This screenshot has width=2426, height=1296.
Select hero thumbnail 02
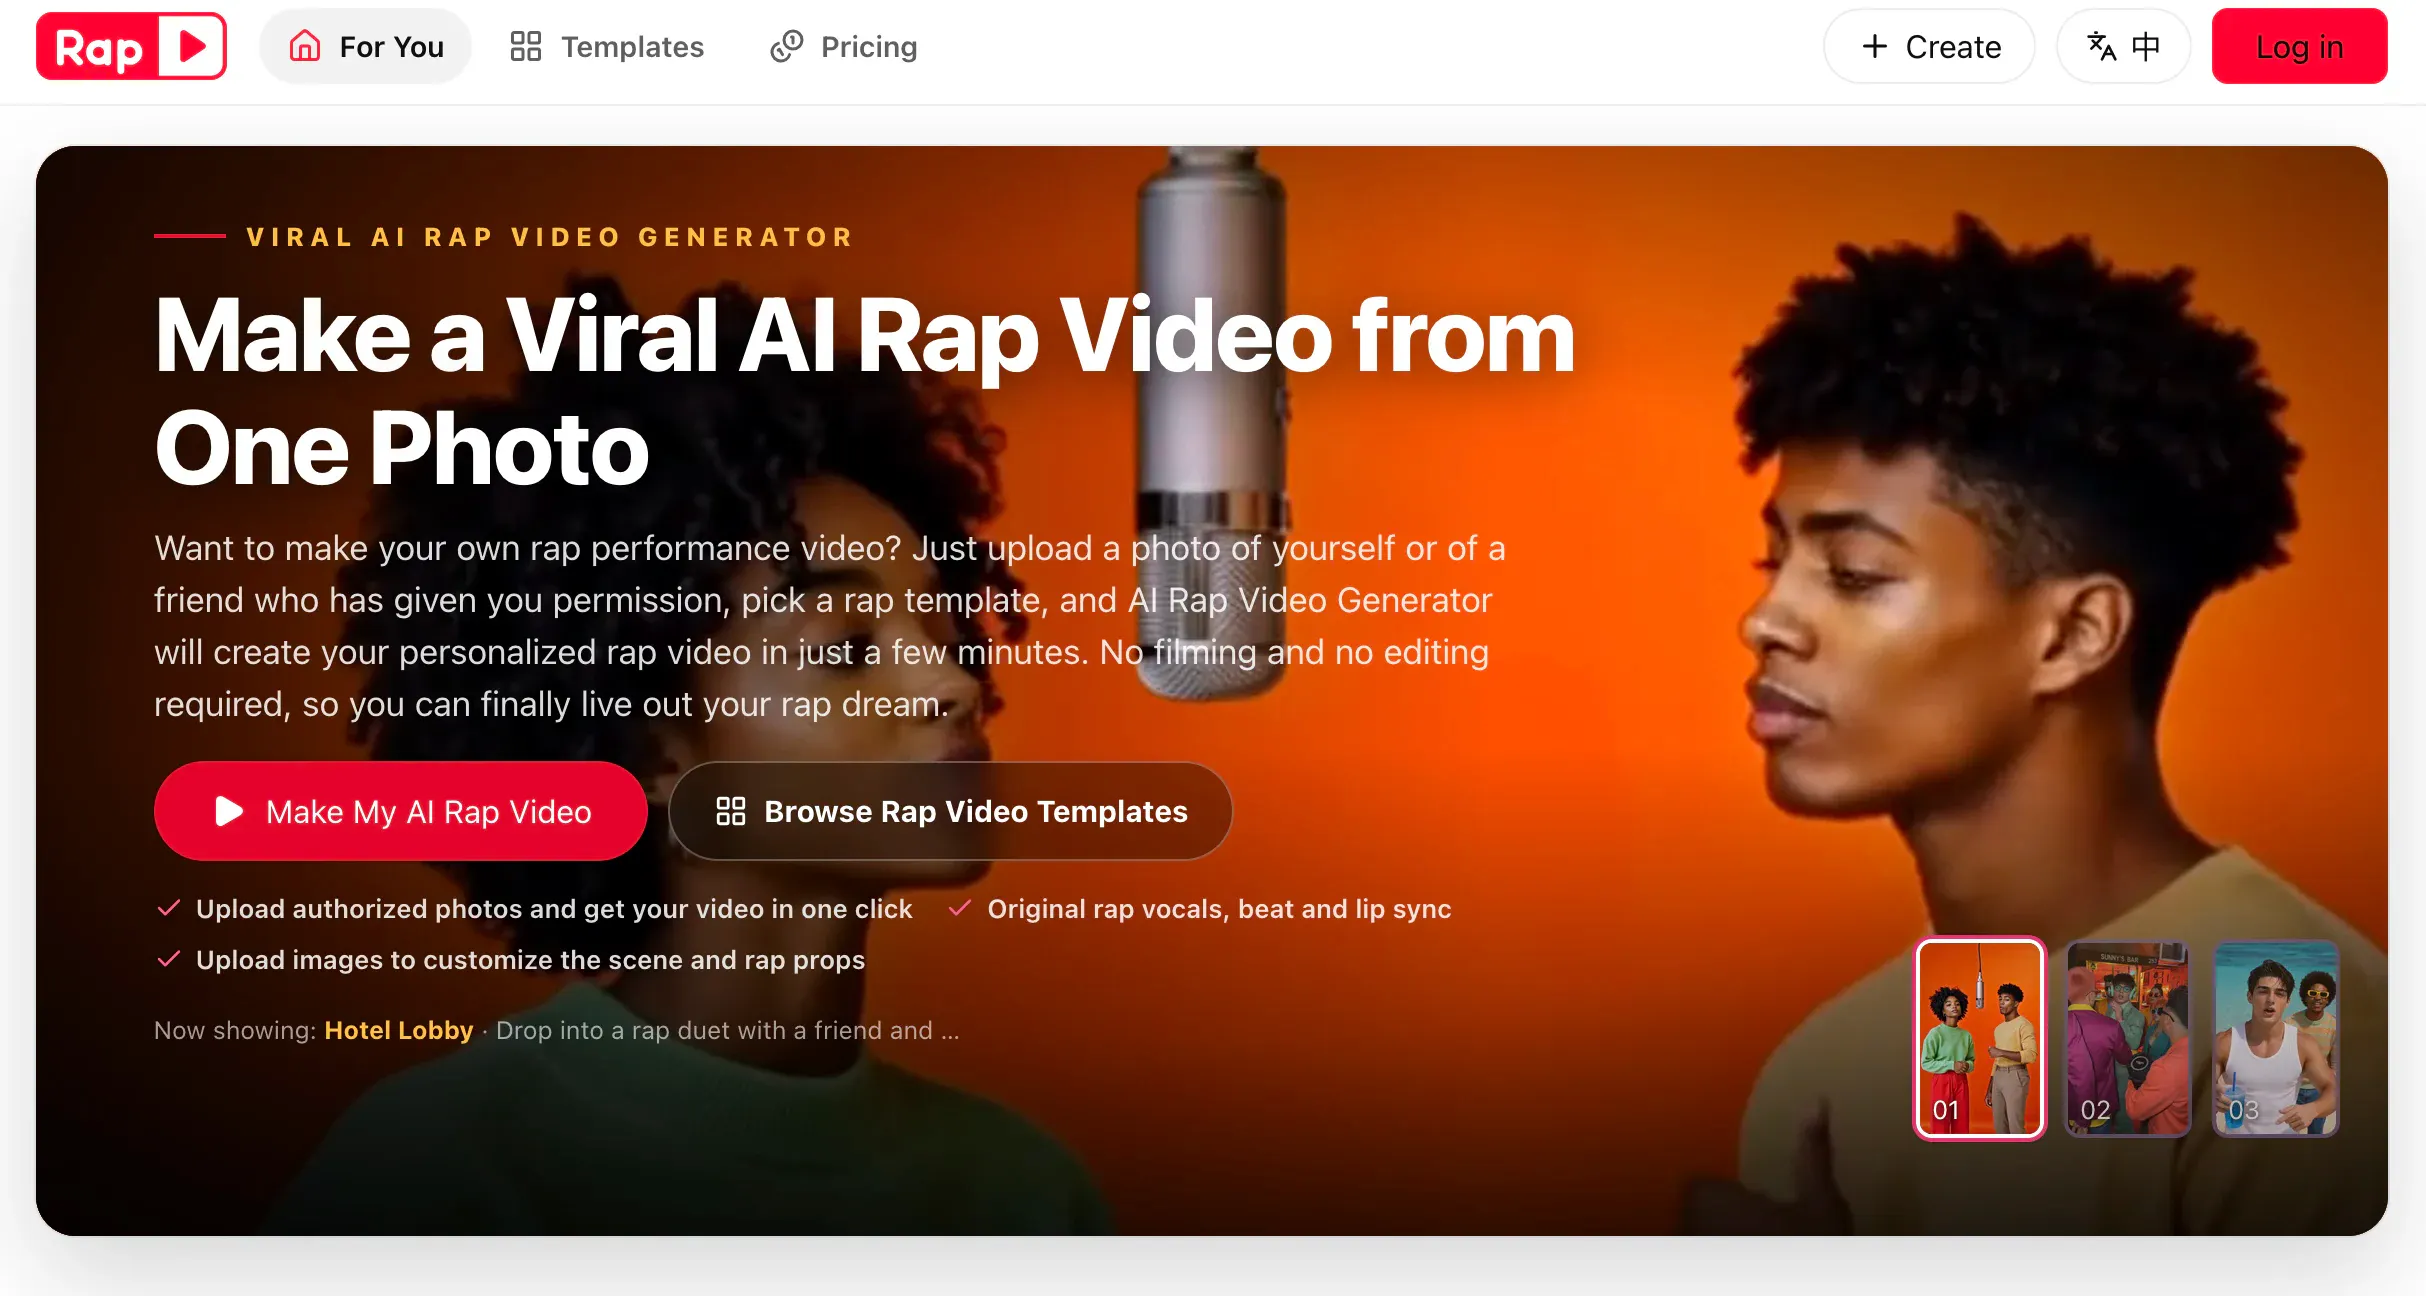pyautogui.click(x=2128, y=1038)
